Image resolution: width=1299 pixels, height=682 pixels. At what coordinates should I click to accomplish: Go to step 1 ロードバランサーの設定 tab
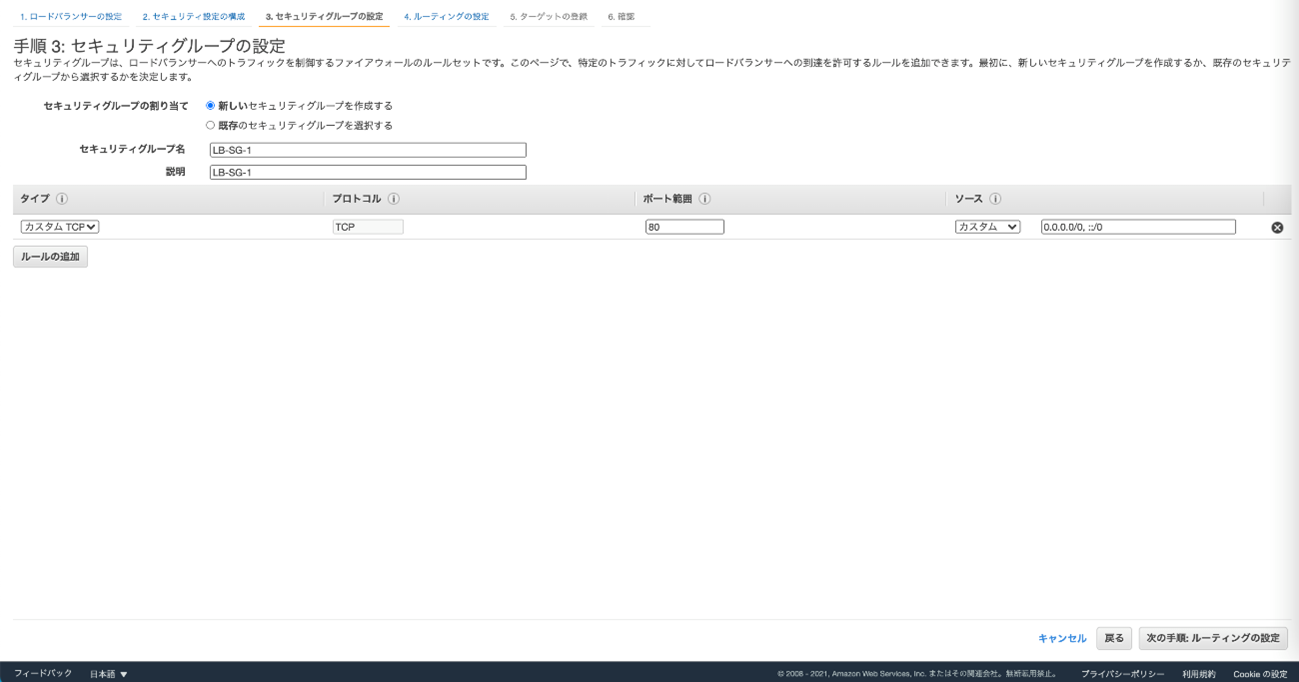(x=71, y=17)
